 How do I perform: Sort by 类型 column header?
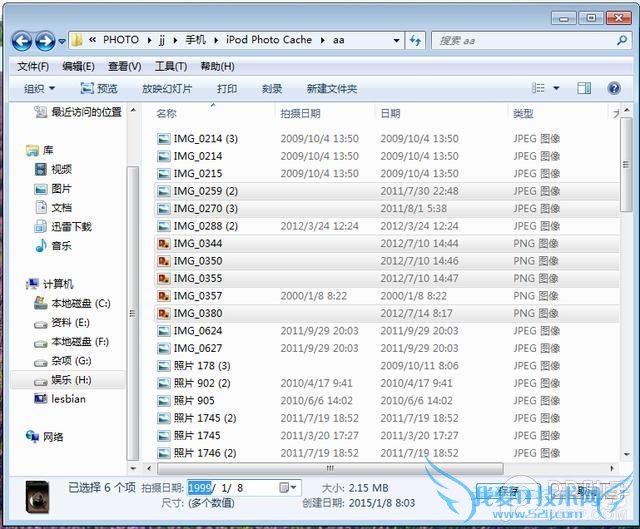[x=523, y=113]
